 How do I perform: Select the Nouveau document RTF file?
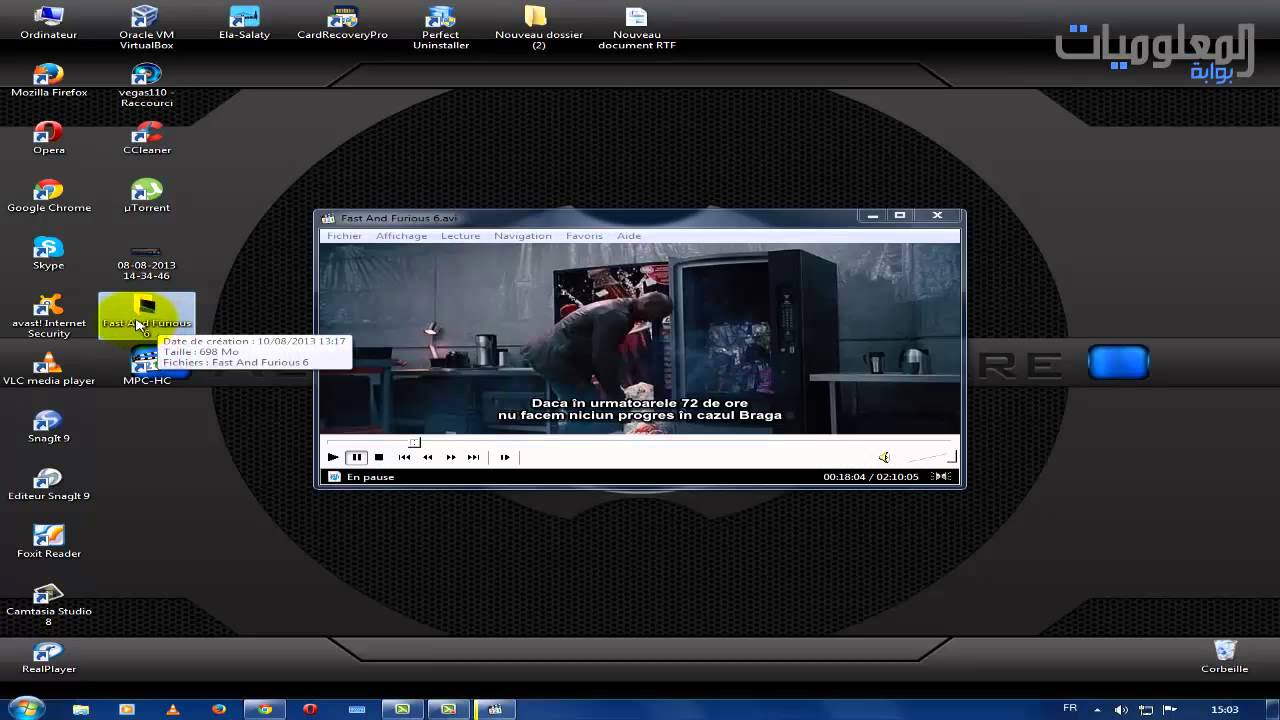coord(636,28)
